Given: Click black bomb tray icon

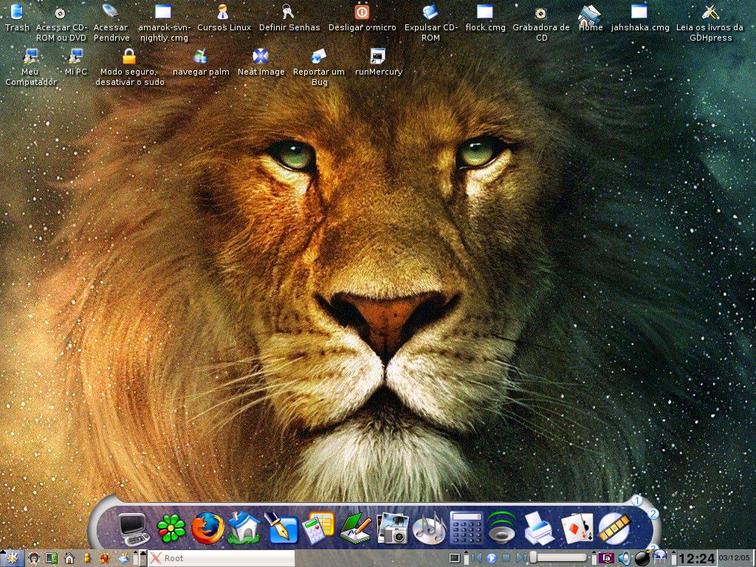Looking at the screenshot, I should pos(643,557).
